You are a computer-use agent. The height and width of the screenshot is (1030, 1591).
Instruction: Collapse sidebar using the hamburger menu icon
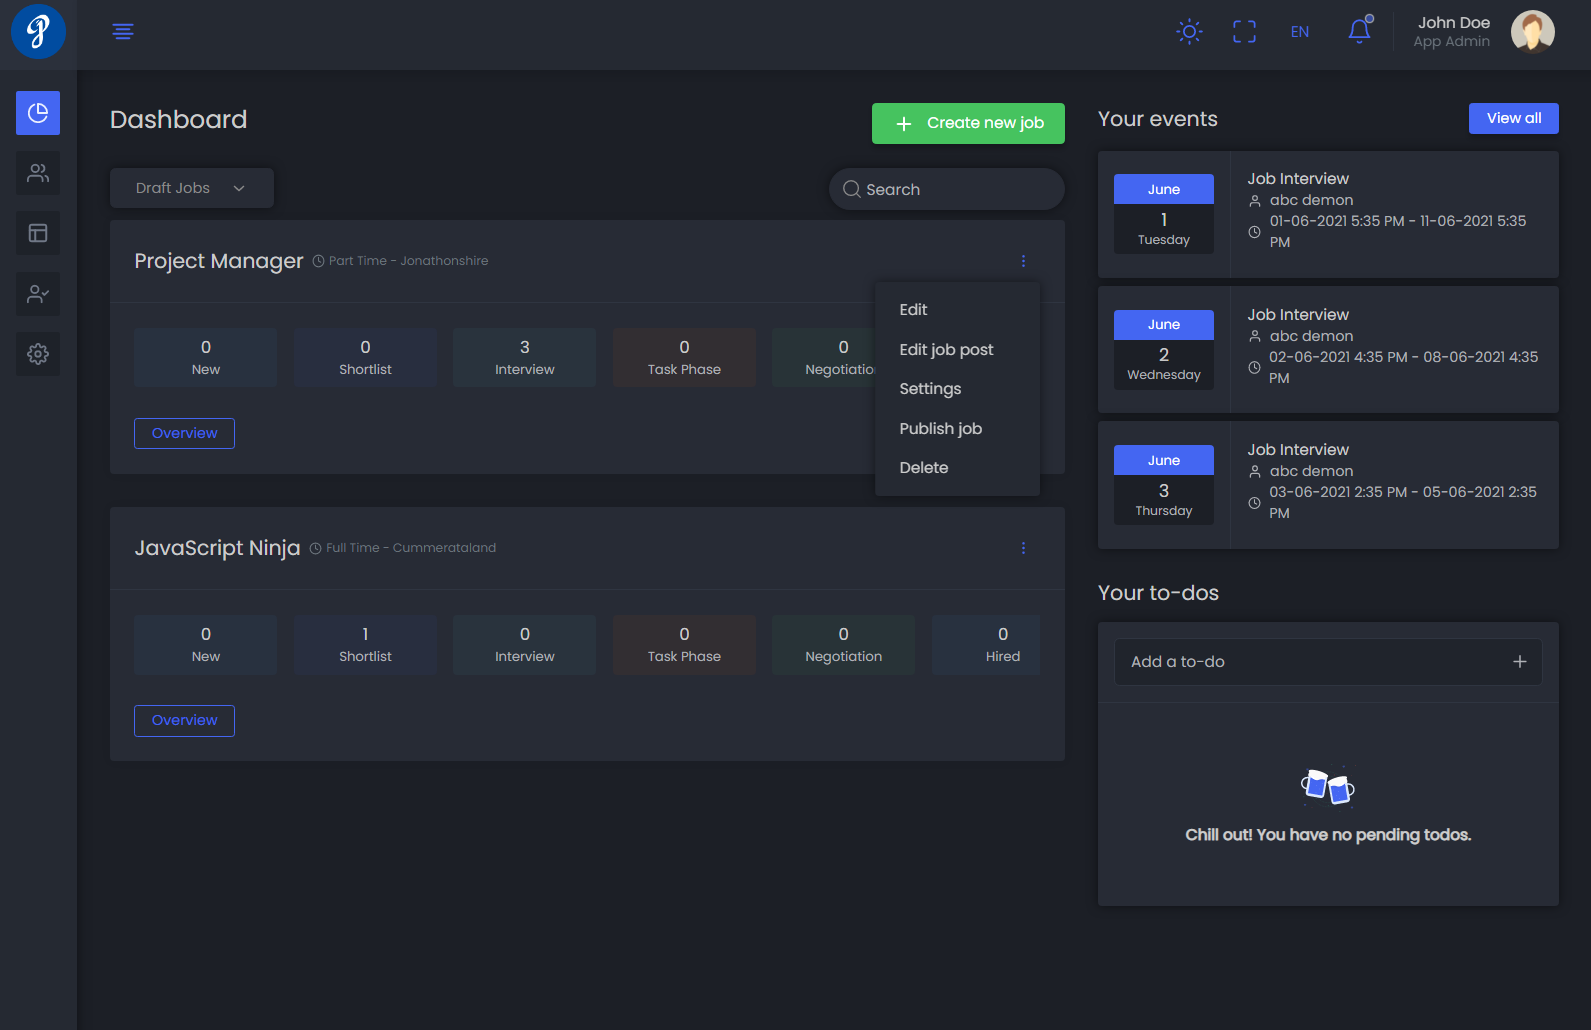123,32
